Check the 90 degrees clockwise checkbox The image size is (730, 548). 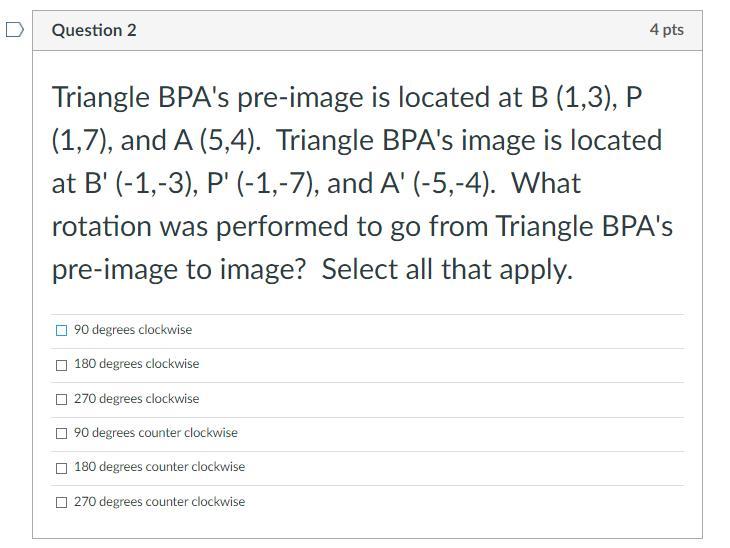pos(61,330)
